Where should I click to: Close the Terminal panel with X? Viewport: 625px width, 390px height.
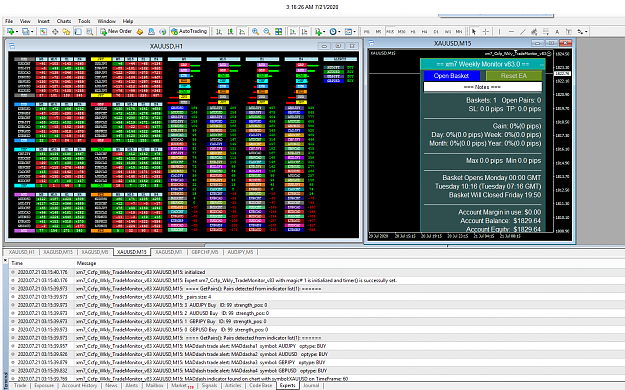click(5, 260)
